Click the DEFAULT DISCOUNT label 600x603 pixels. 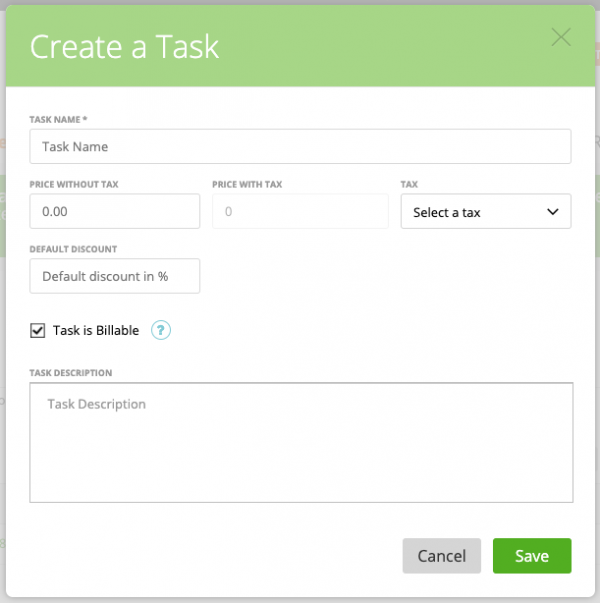pyautogui.click(x=73, y=249)
